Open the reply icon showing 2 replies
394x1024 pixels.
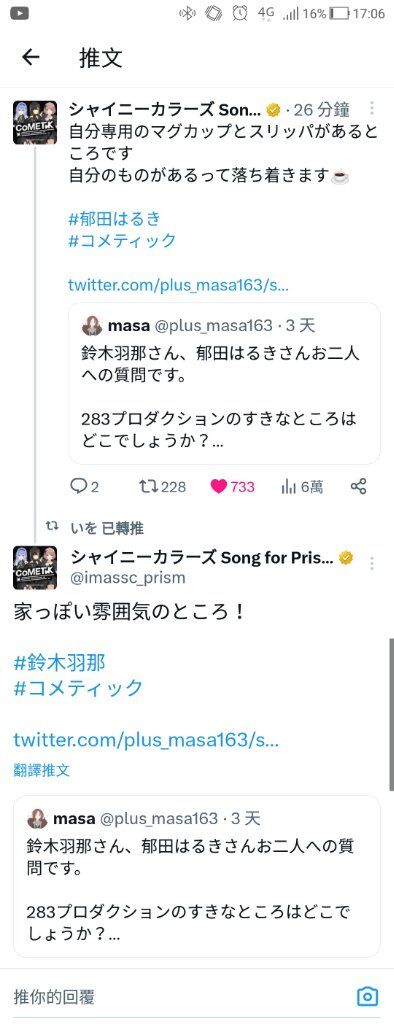pyautogui.click(x=78, y=486)
